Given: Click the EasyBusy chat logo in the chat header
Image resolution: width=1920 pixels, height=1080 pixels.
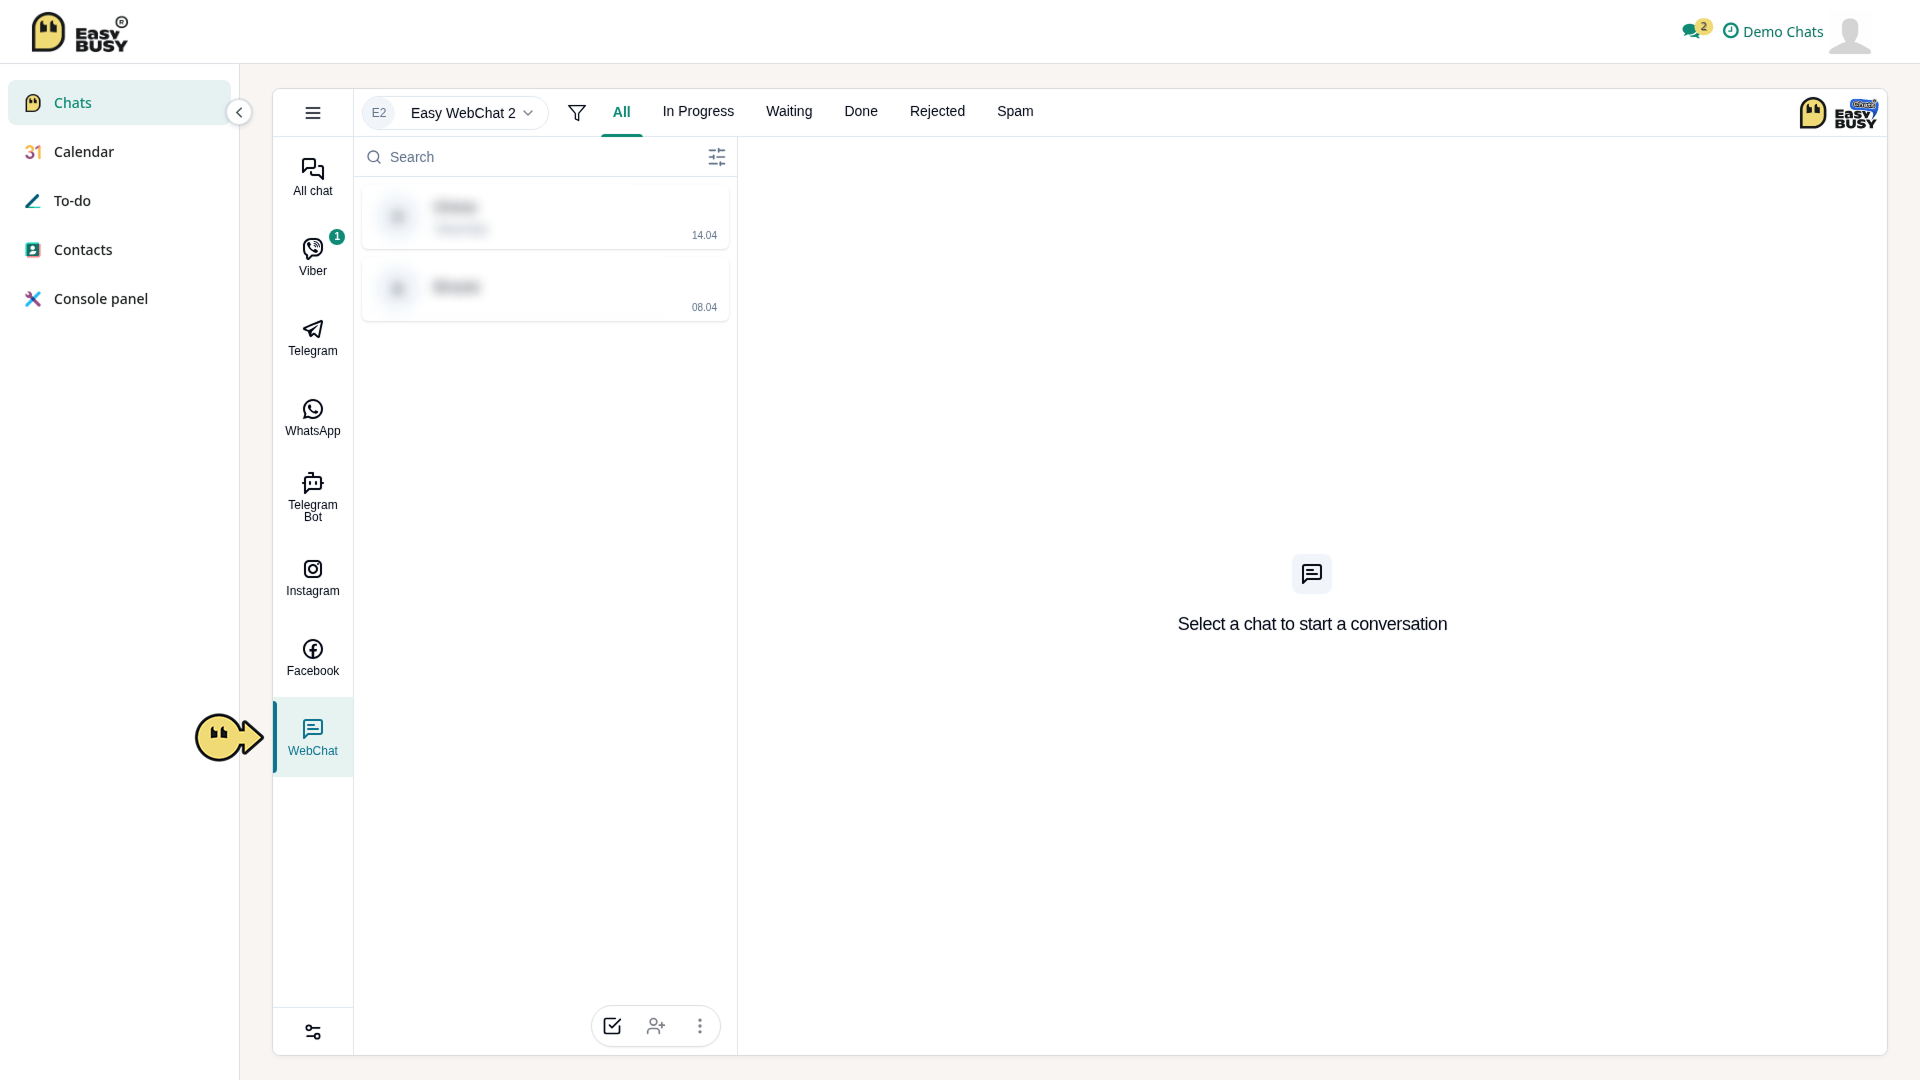Looking at the screenshot, I should (1838, 113).
